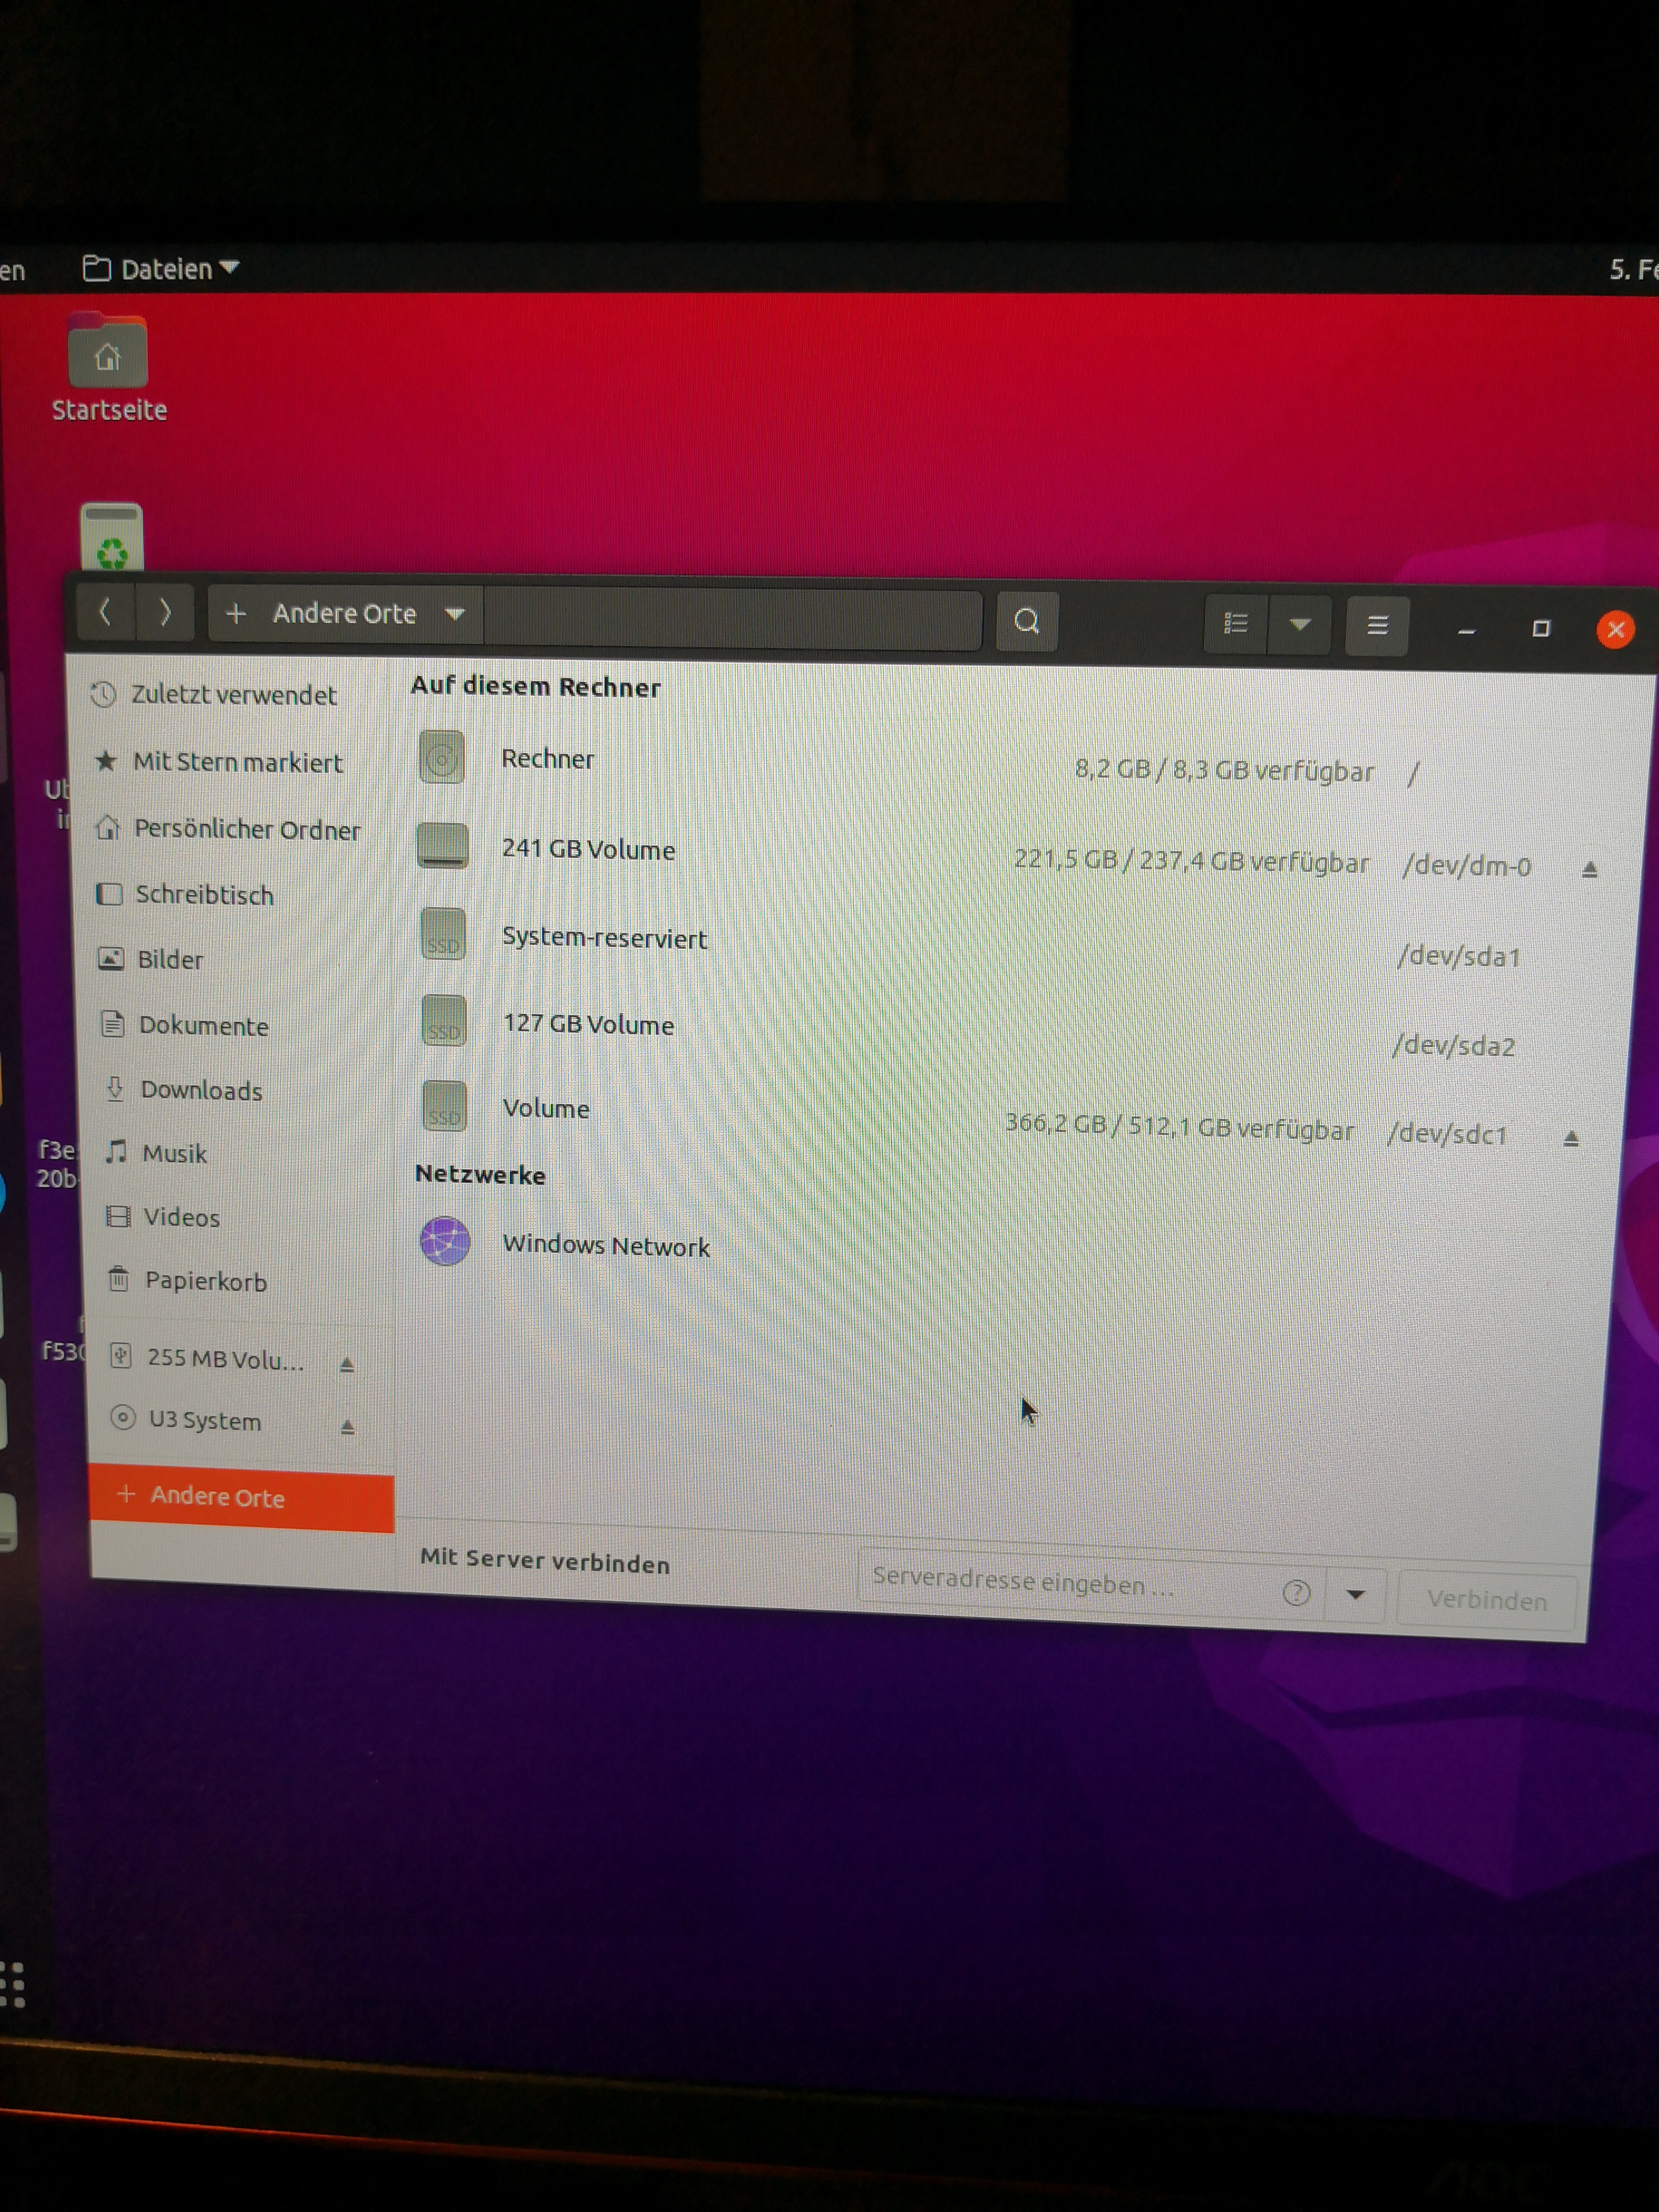
Task: Eject the 241 GB Volume
Action: coord(1589,869)
